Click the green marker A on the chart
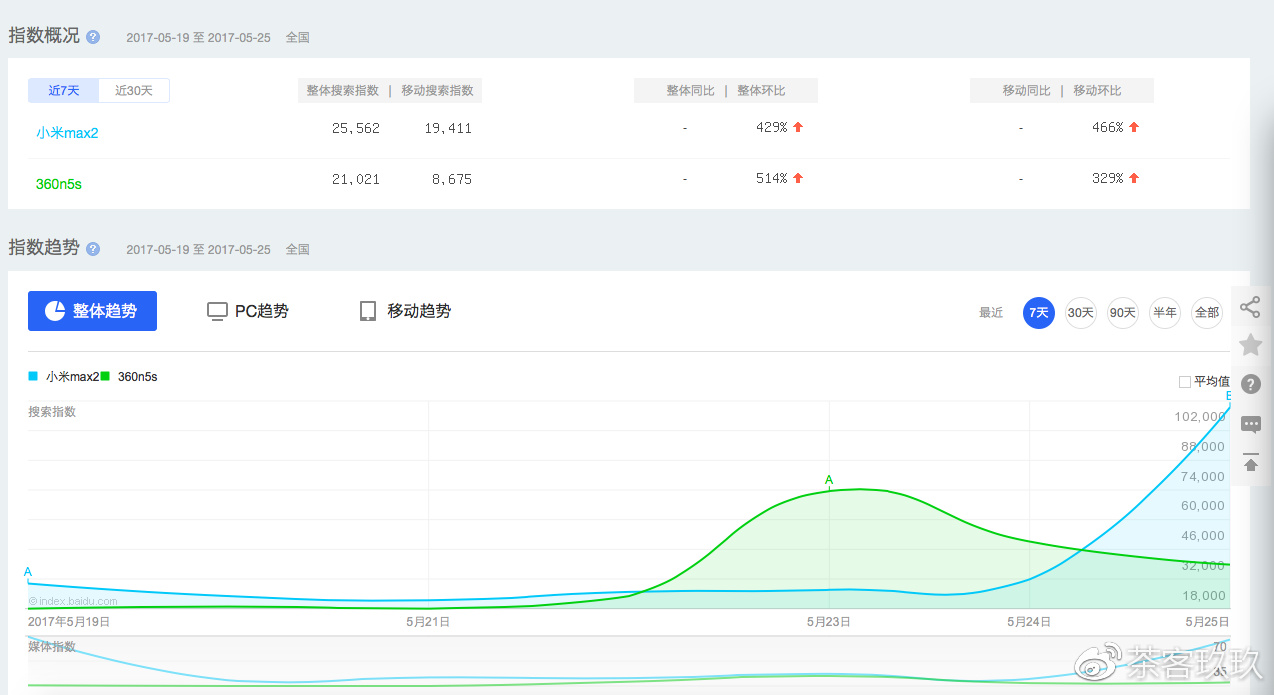Viewport: 1274px width, 695px height. click(x=828, y=480)
